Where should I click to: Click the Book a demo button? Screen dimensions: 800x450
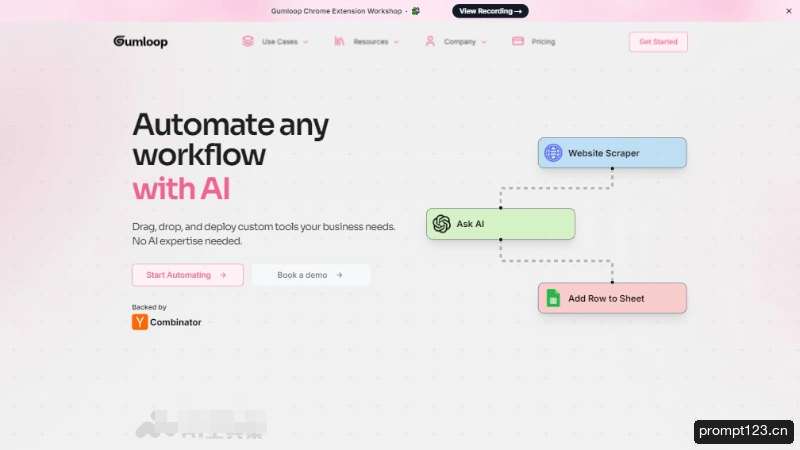311,275
